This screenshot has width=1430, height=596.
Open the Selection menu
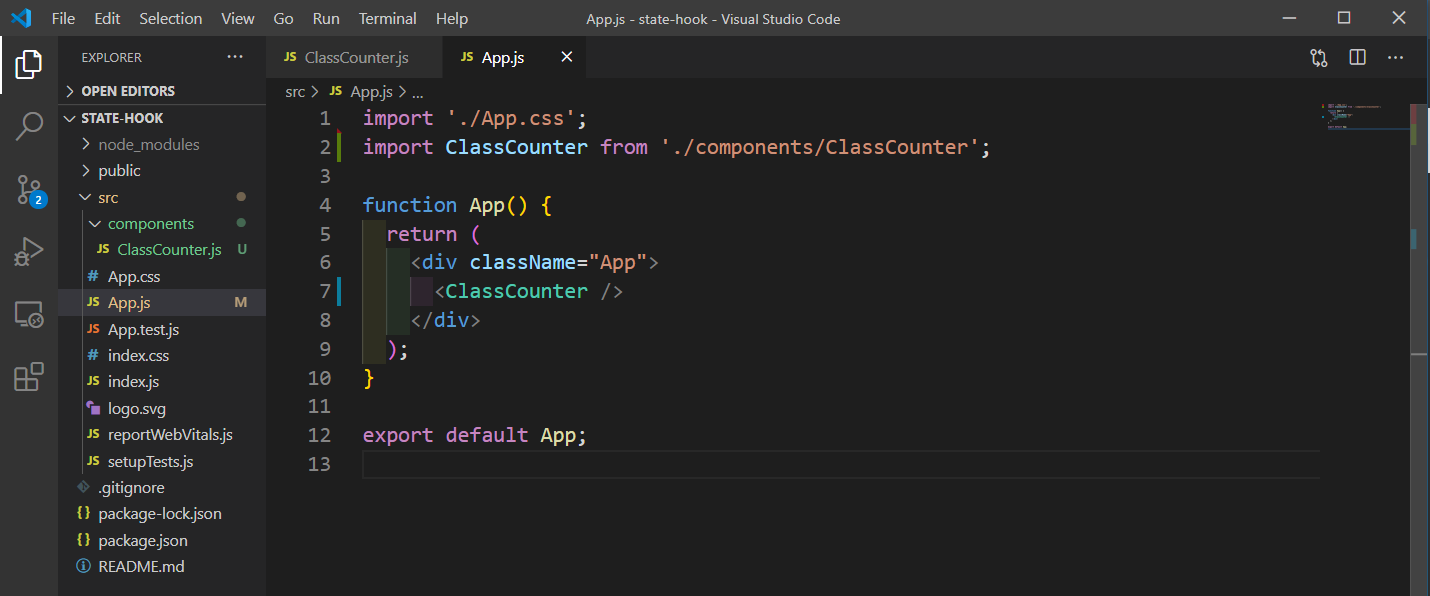[171, 18]
